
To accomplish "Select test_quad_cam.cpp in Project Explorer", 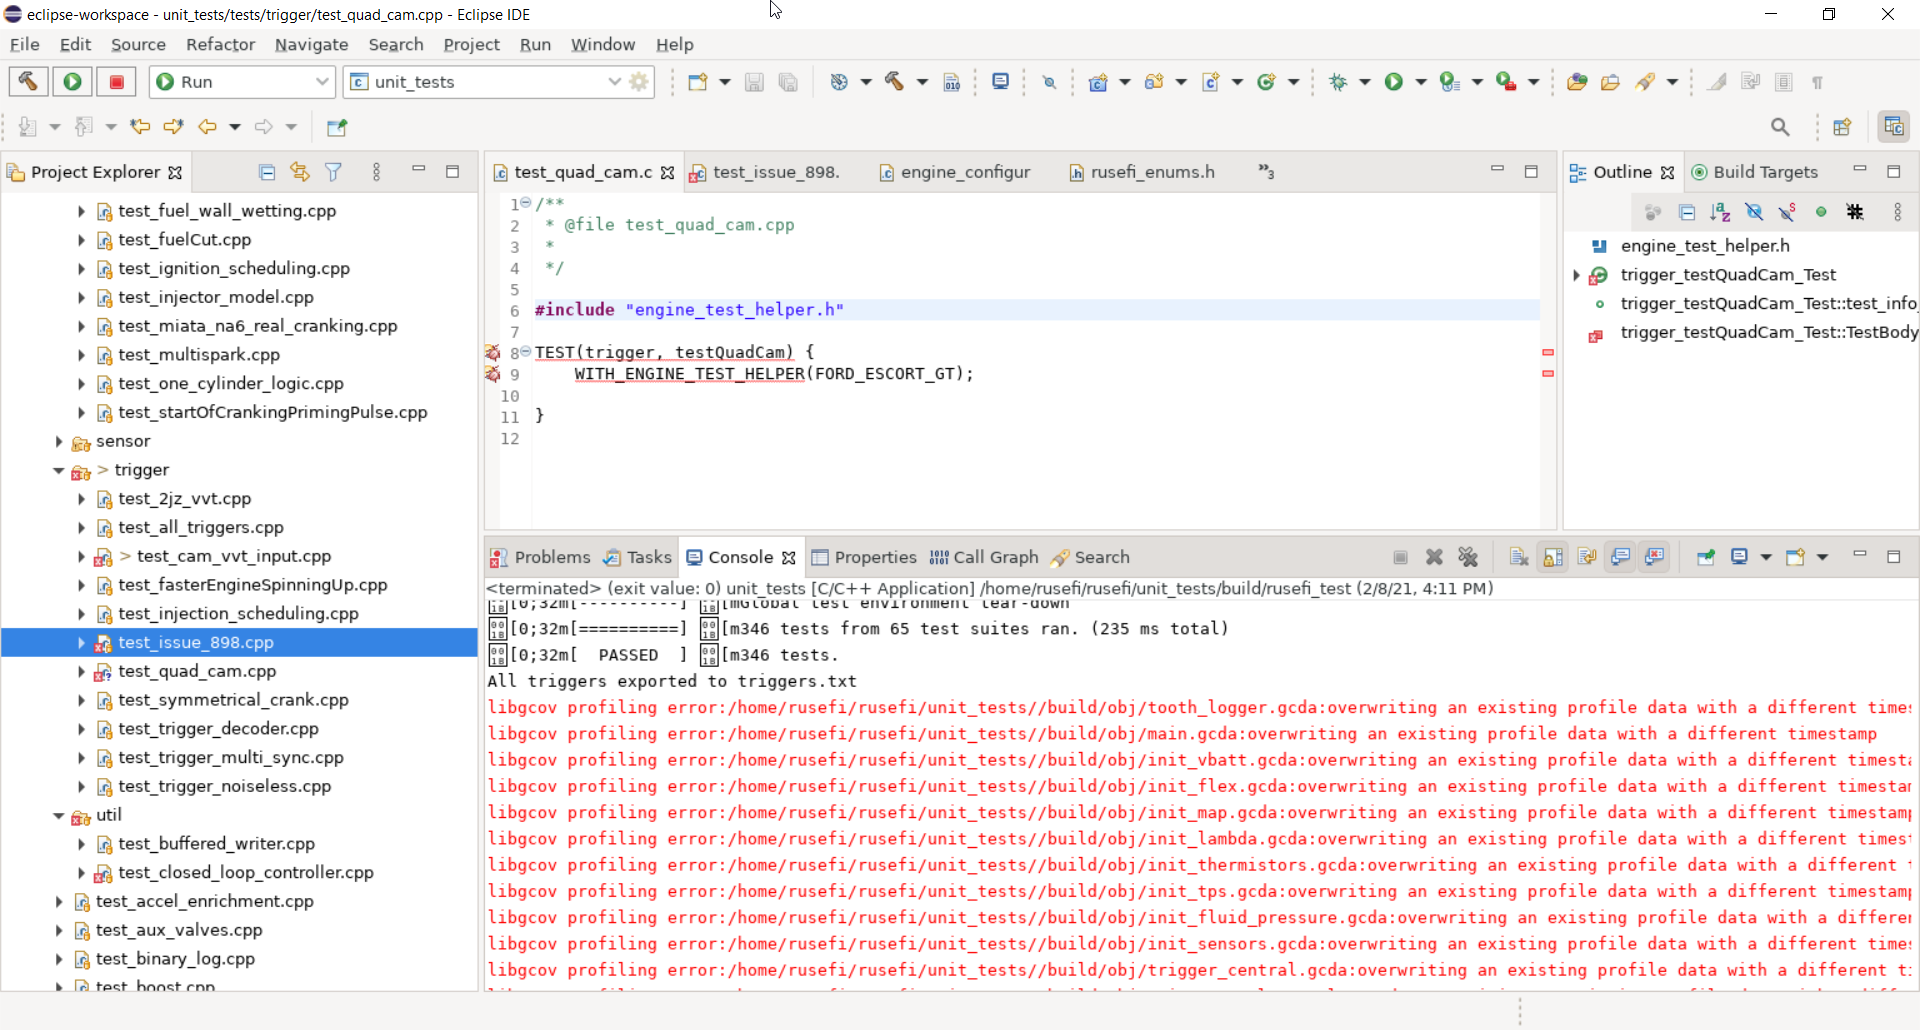I will coord(197,672).
